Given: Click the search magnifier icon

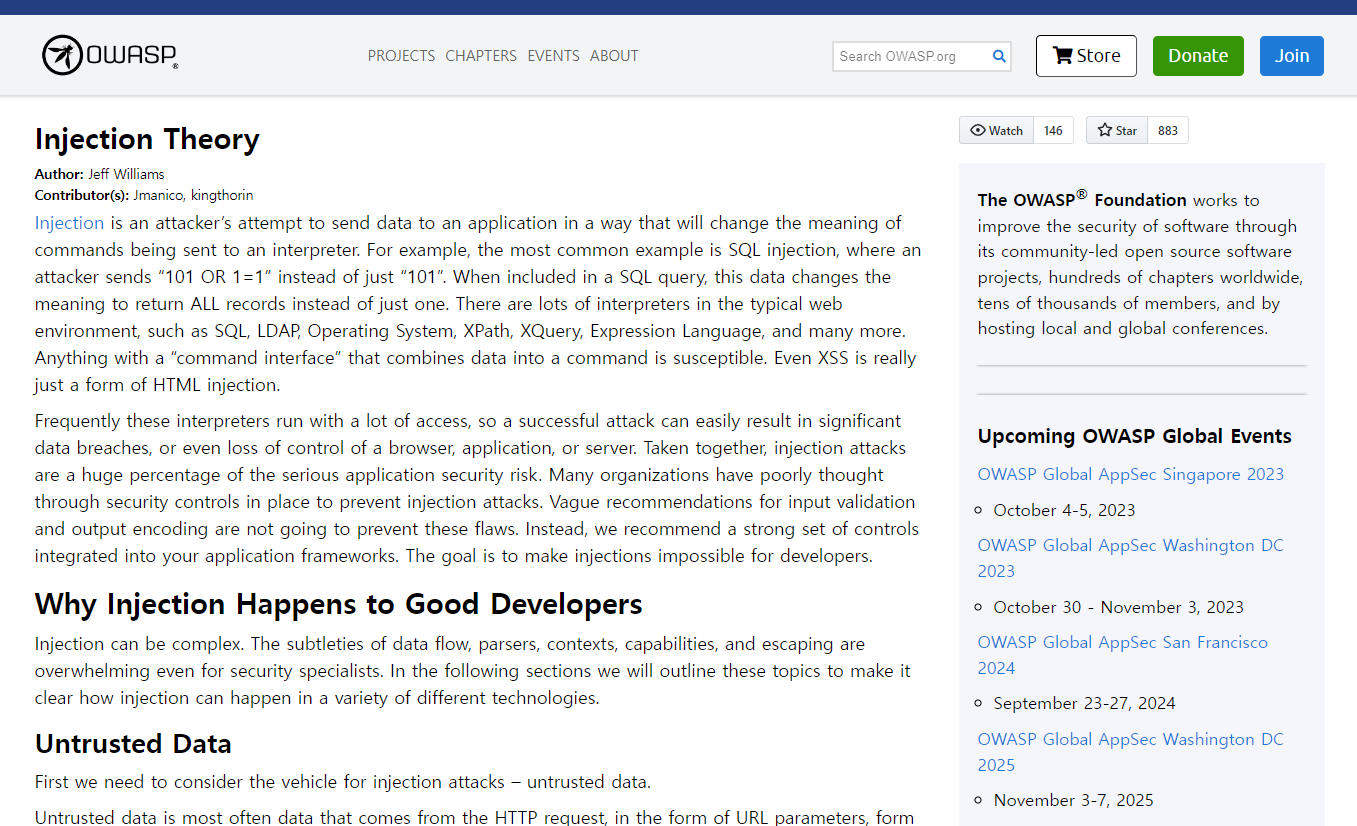Looking at the screenshot, I should 999,56.
